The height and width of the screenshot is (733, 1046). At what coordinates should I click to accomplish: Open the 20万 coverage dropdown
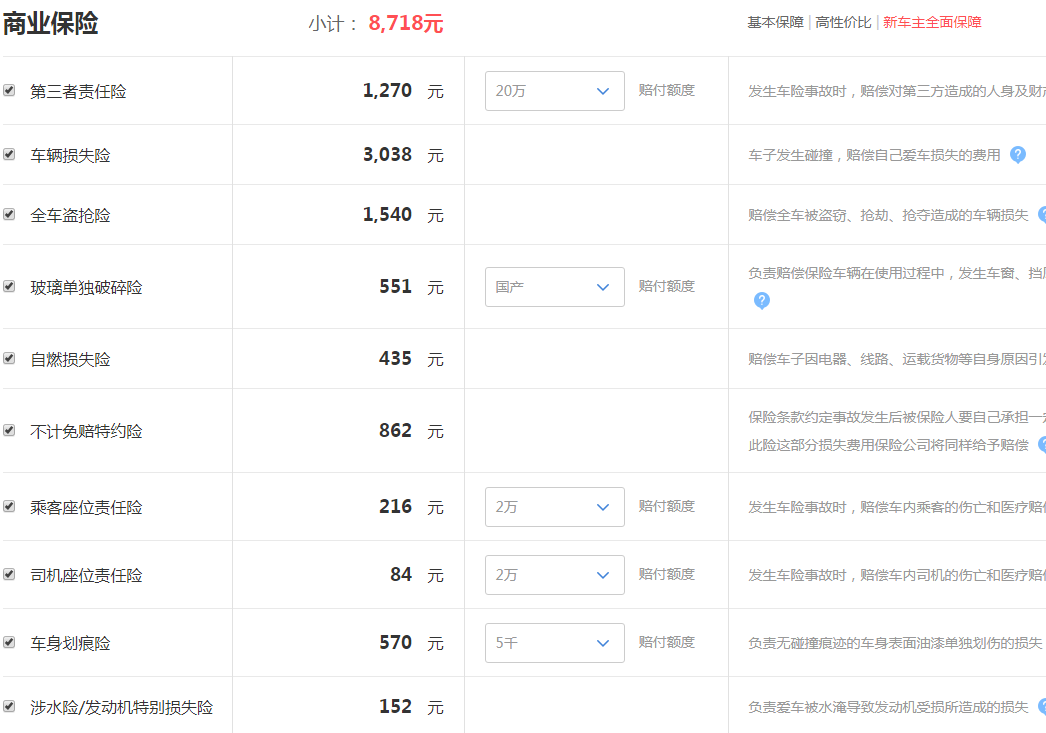pos(554,91)
